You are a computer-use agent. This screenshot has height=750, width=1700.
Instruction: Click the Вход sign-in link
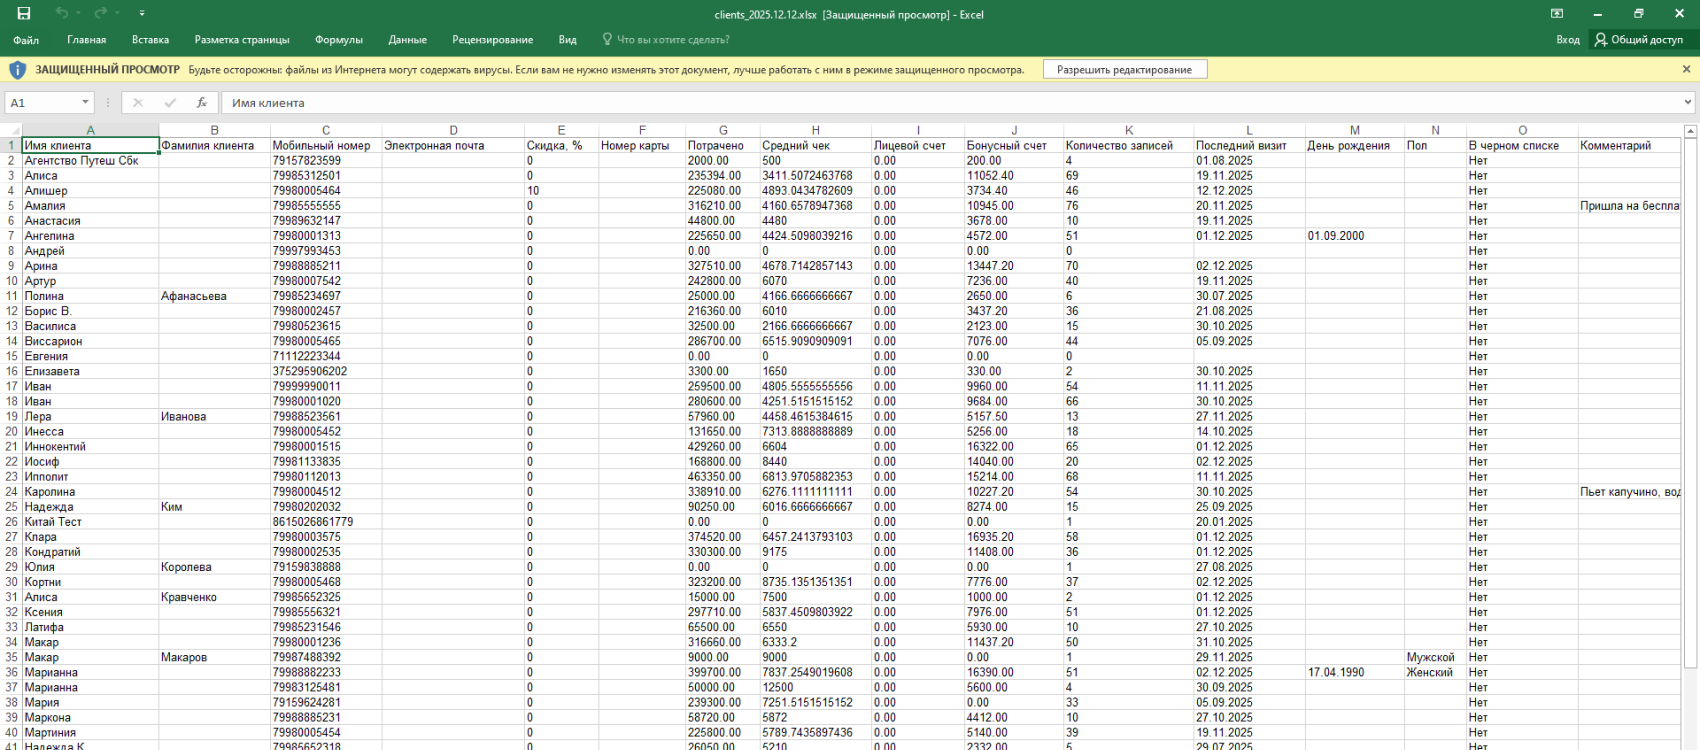tap(1567, 40)
